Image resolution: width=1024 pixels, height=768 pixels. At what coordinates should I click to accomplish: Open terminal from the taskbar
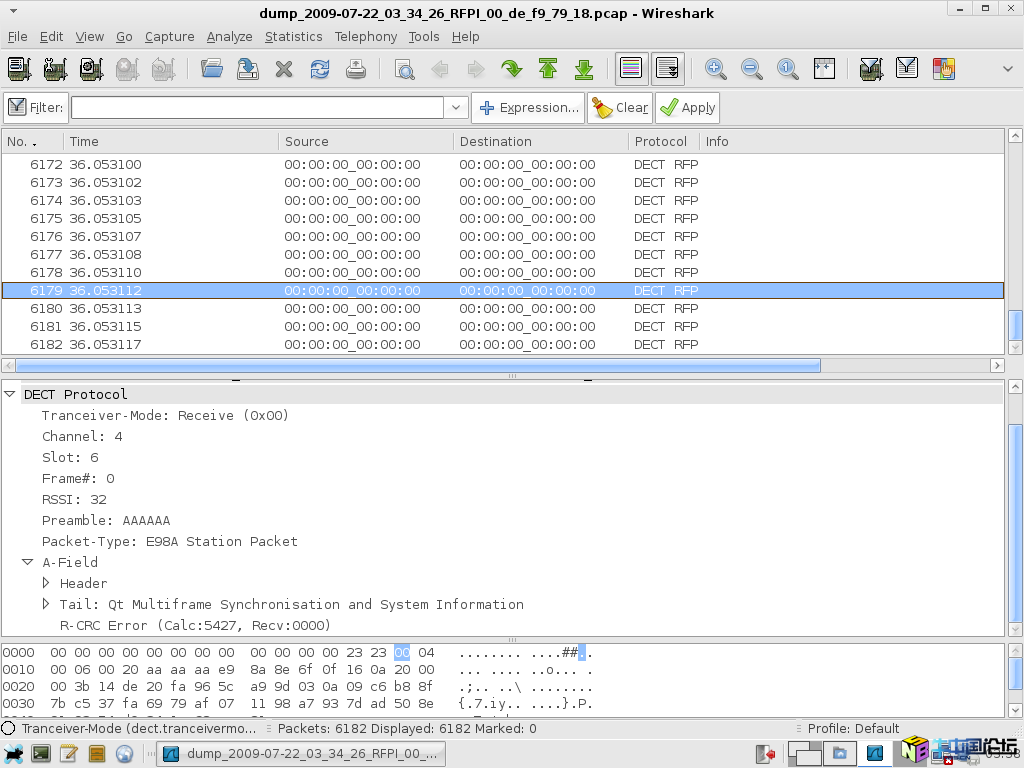click(x=41, y=753)
